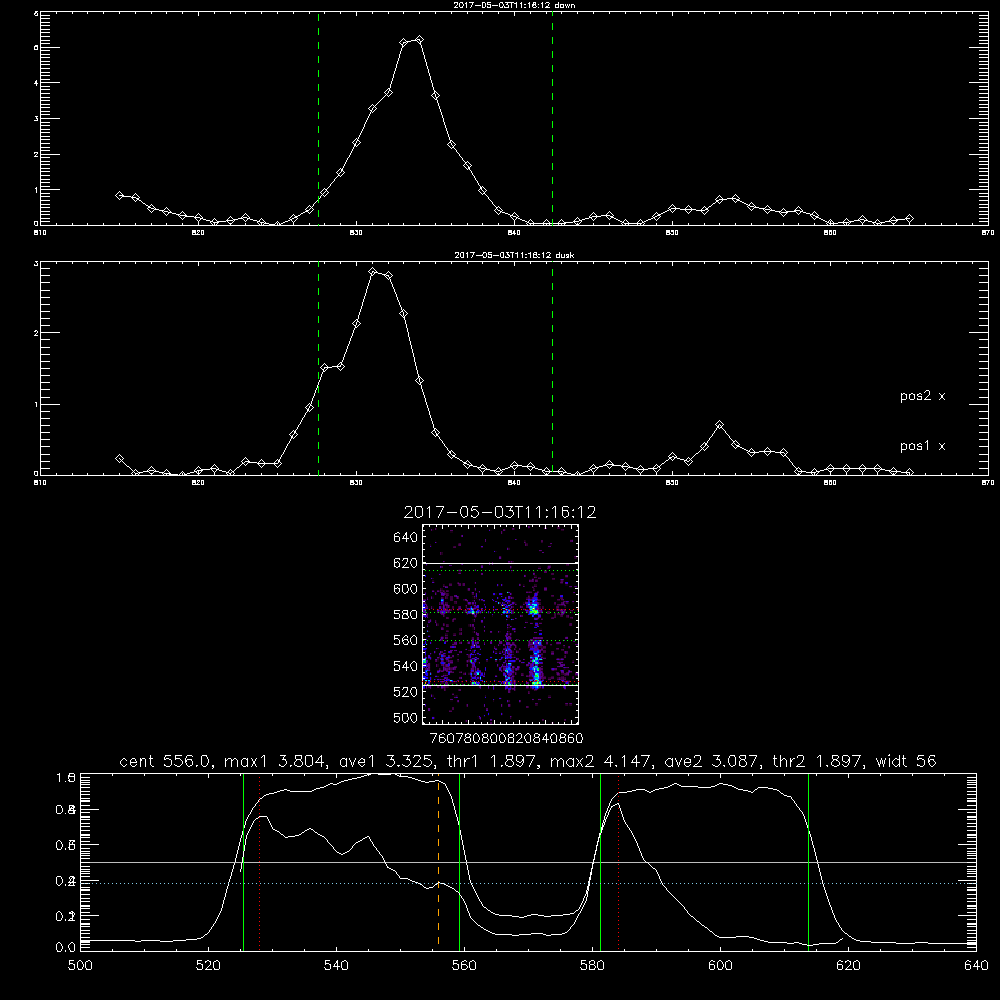Screen dimensions: 1000x1000
Task: Select the 'max2 4.147' value
Action: 600,761
